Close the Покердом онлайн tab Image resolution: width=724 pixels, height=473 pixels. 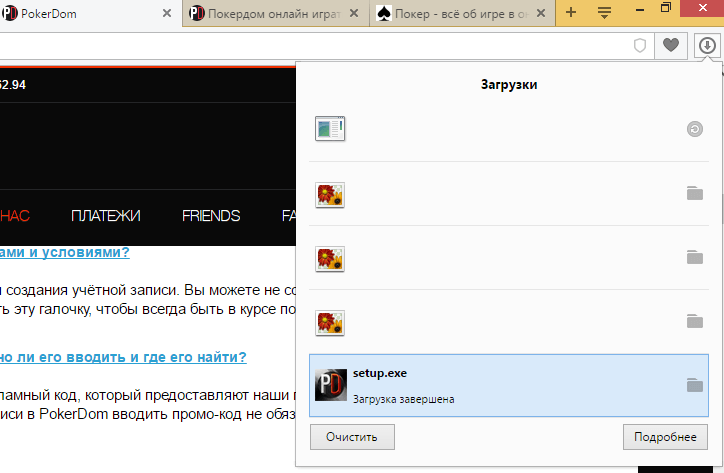click(x=358, y=14)
